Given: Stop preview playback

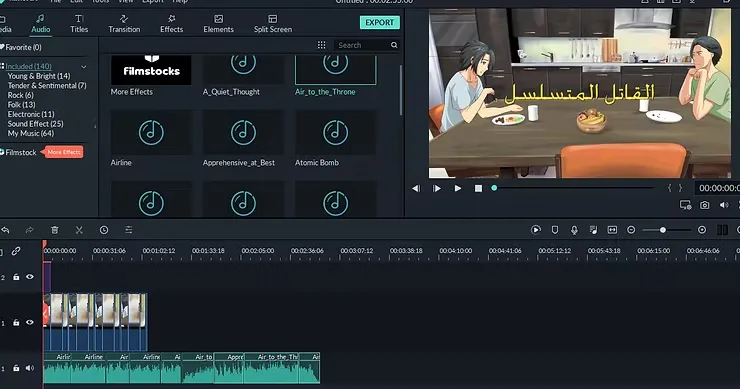Looking at the screenshot, I should click(478, 188).
